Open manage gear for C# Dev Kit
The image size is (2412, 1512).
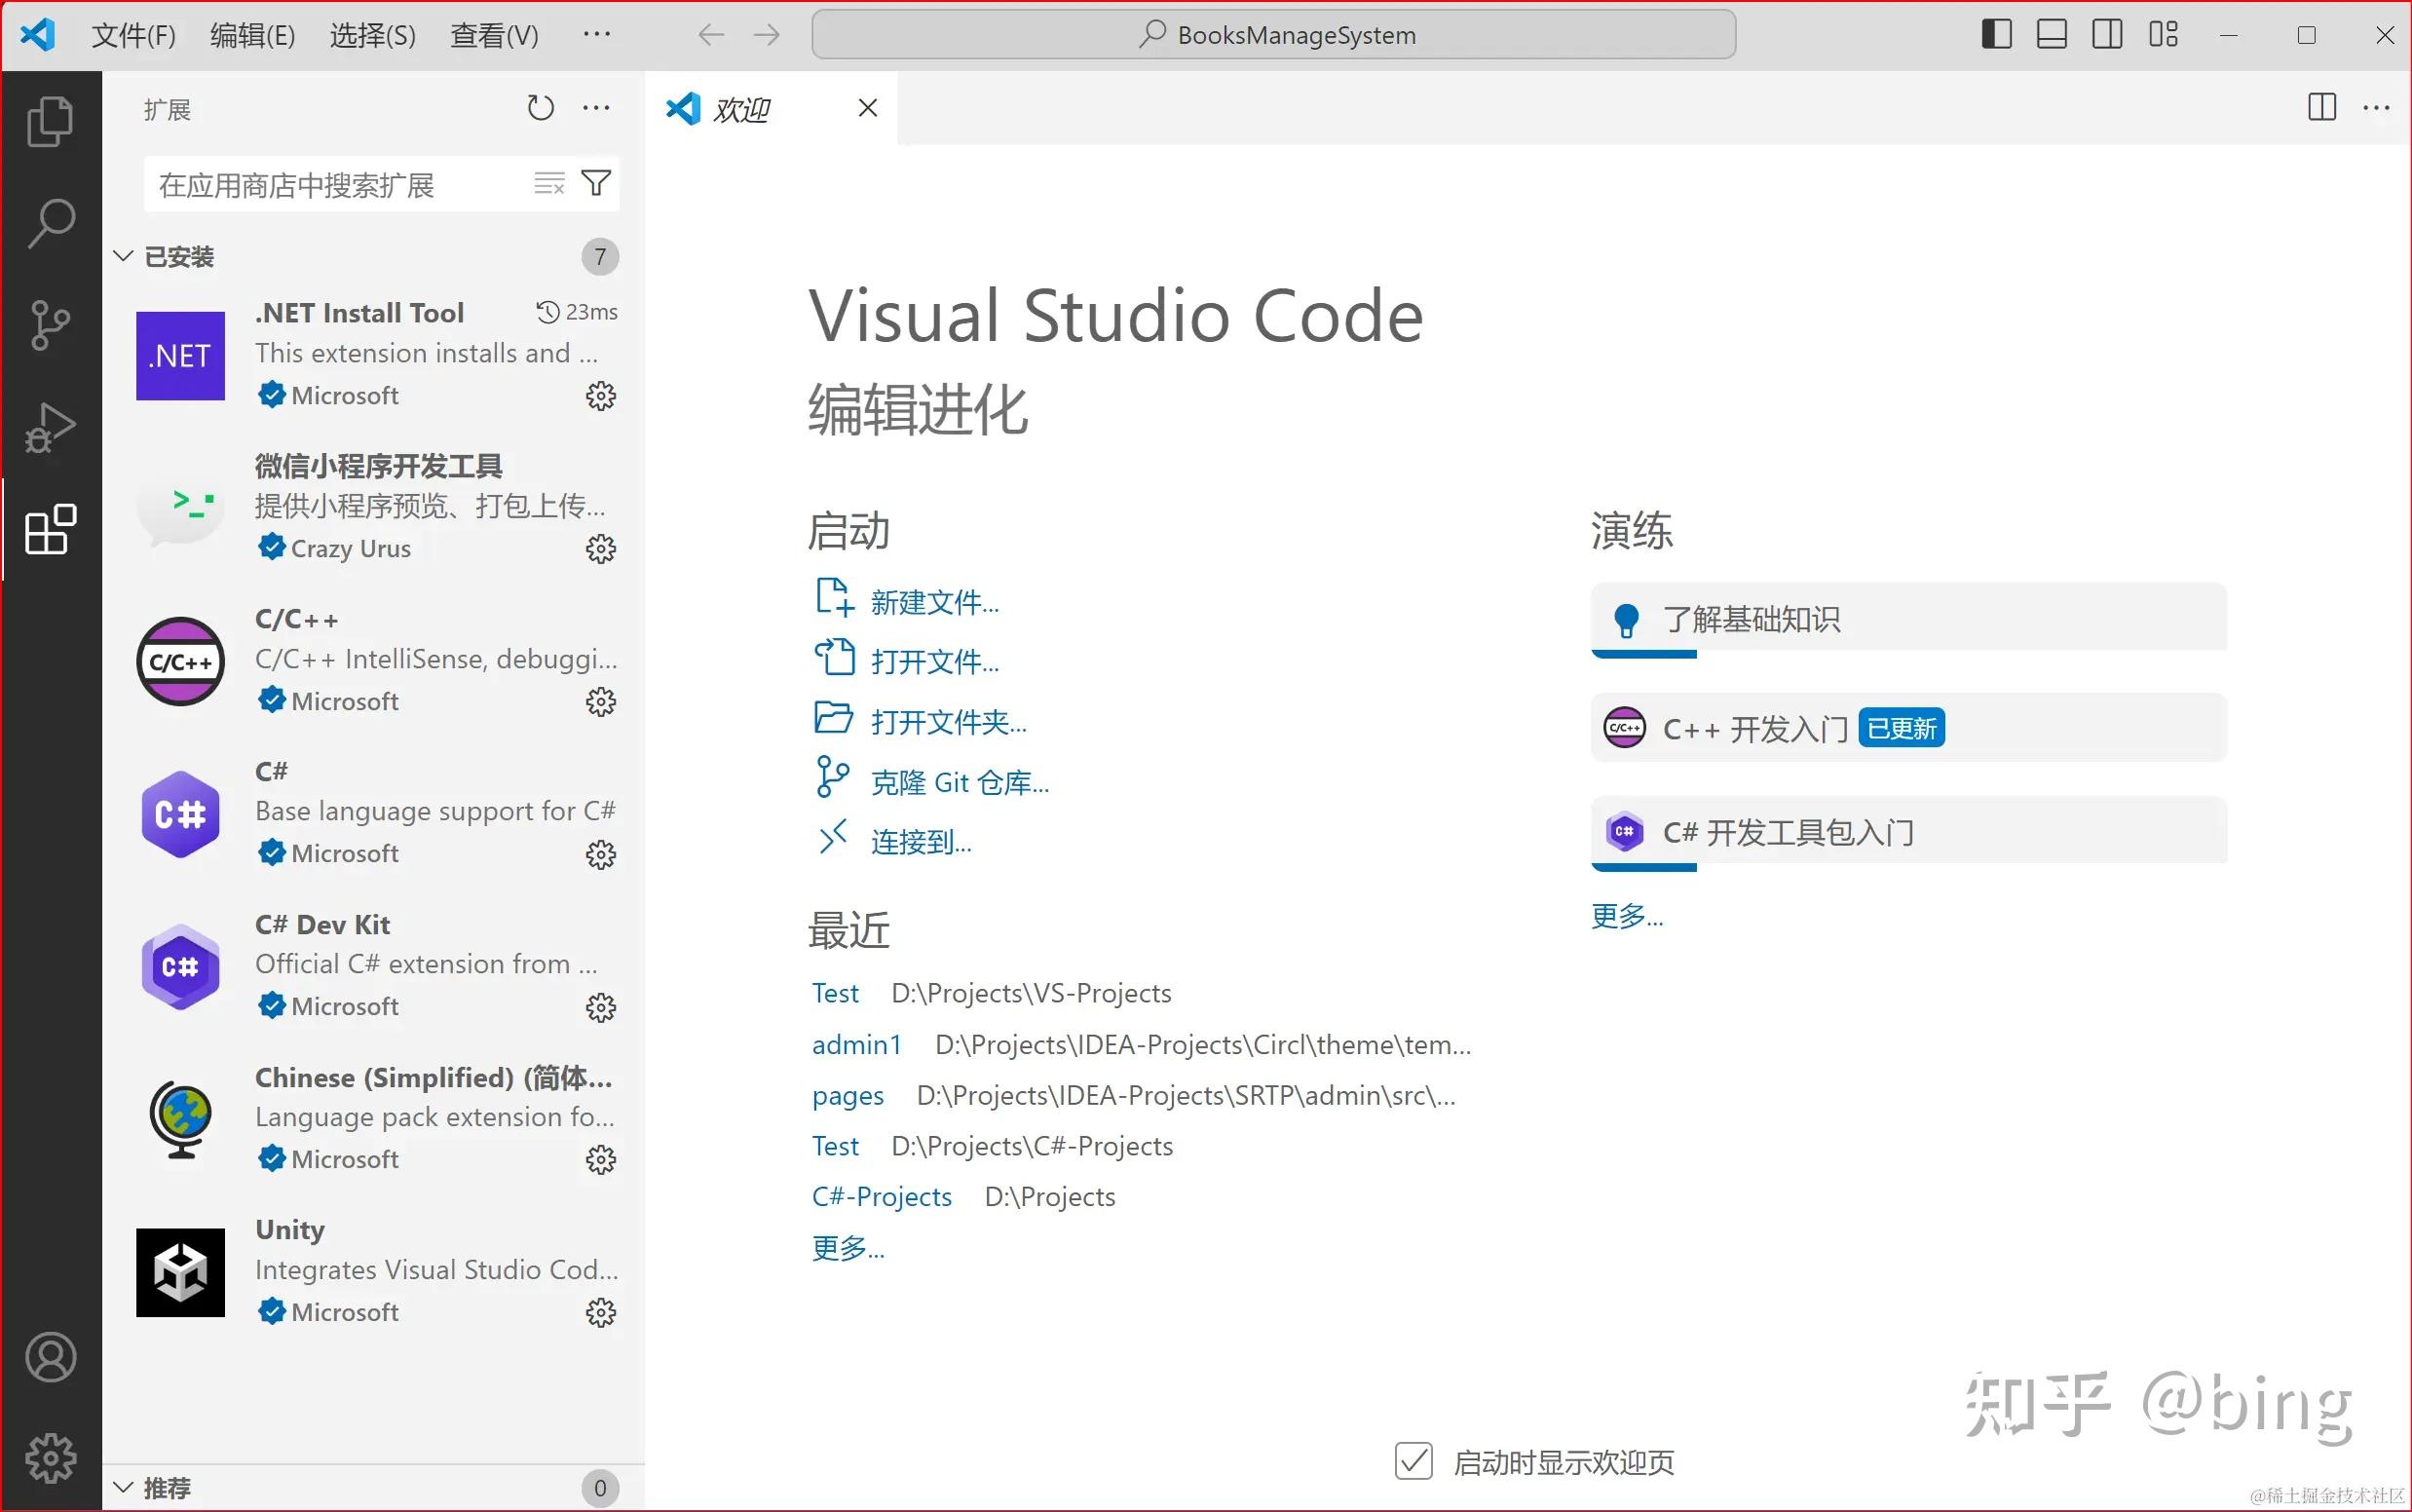click(x=600, y=1007)
